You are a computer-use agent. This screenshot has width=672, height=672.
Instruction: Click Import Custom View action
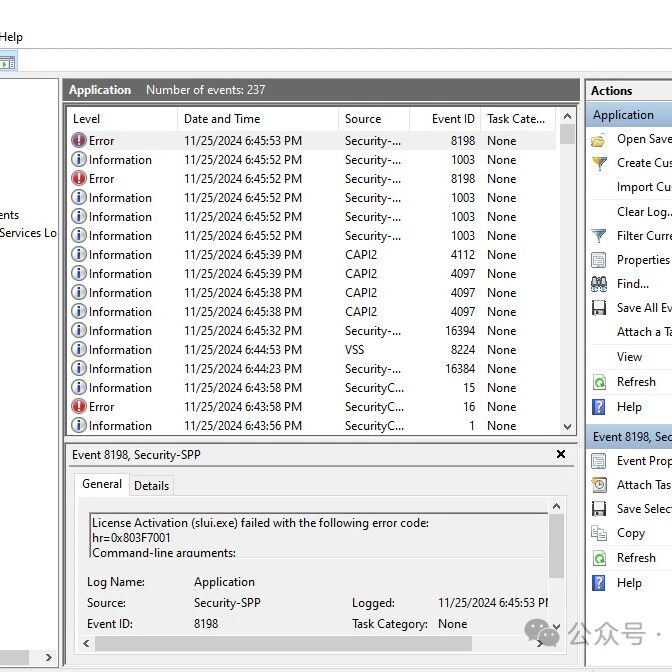(x=644, y=187)
